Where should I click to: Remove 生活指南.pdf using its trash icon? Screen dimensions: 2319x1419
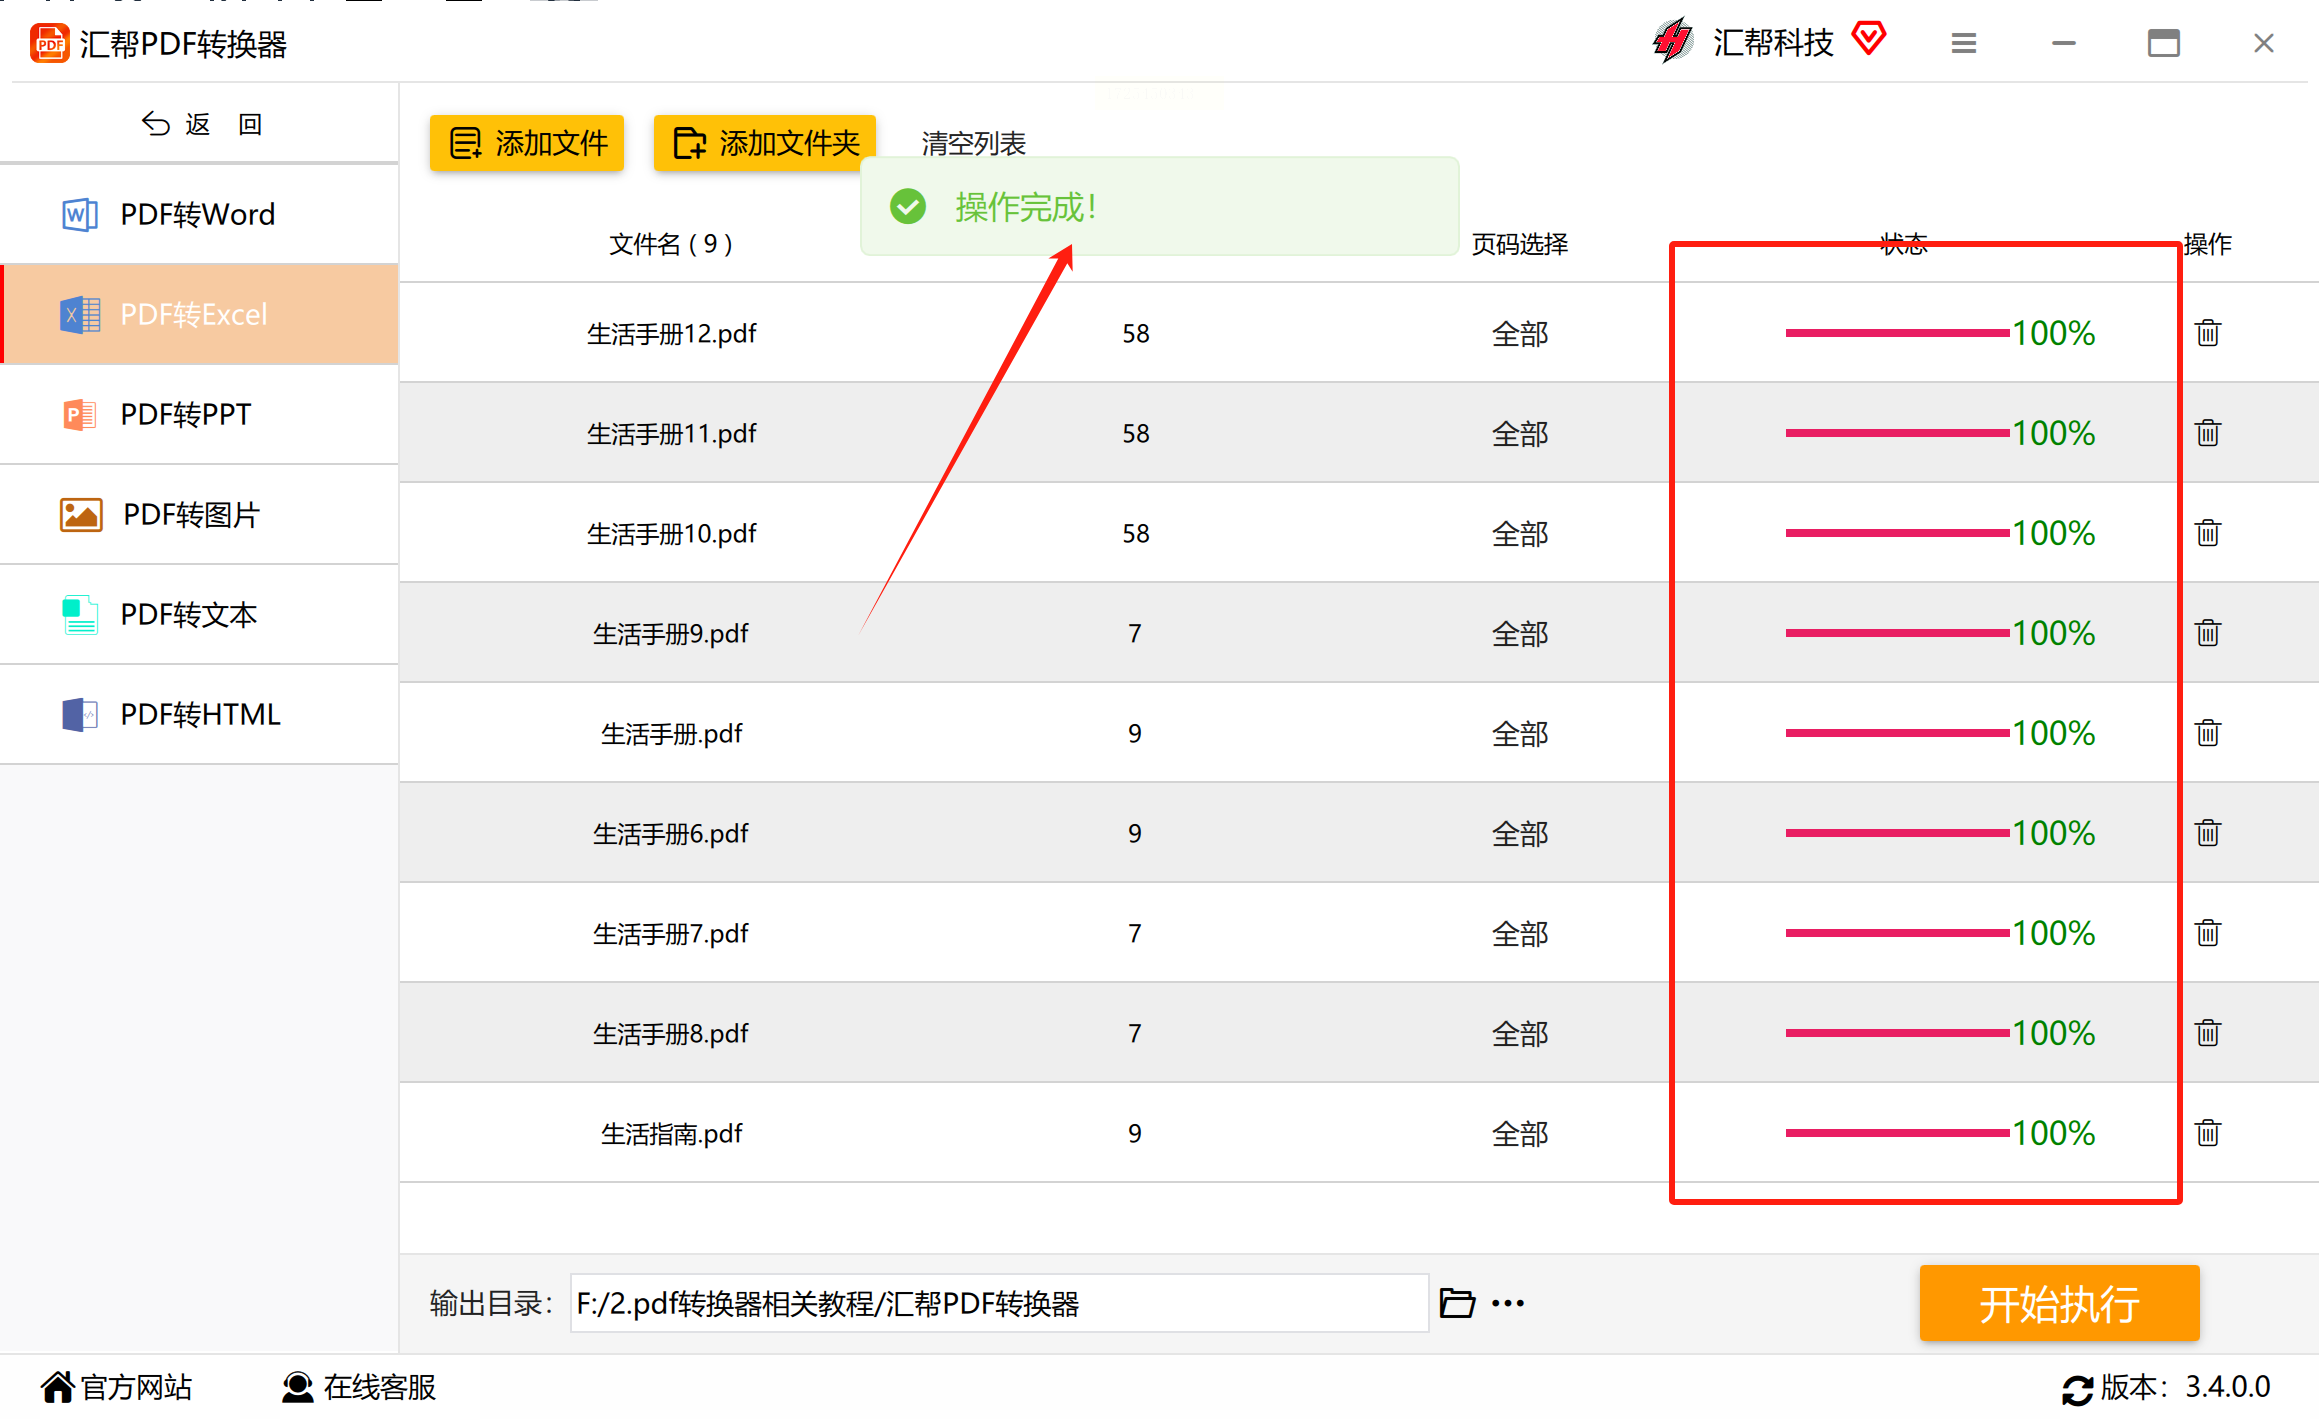click(2207, 1132)
